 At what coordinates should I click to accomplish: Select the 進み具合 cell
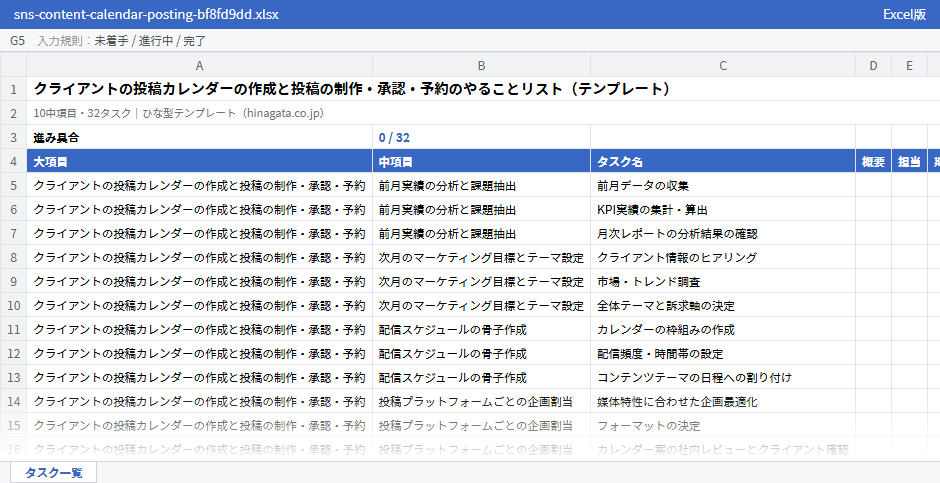tap(200, 137)
